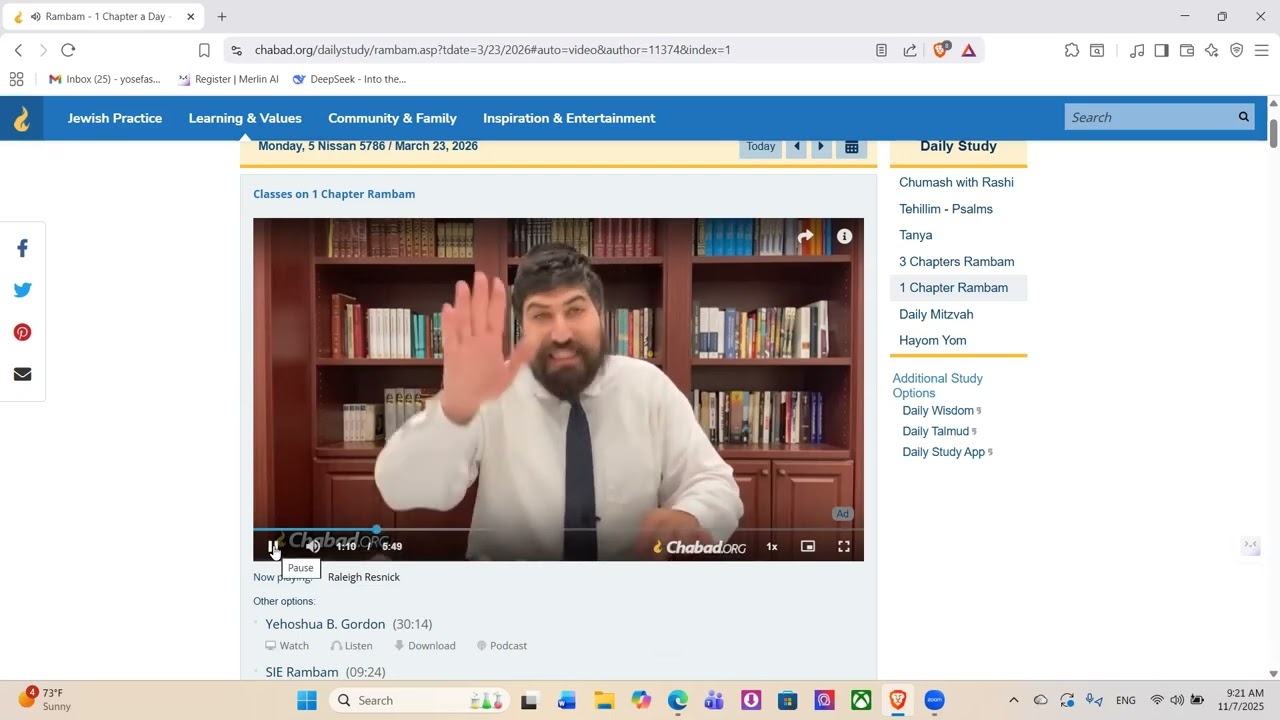
Task: Open the Community & Family menu
Action: pyautogui.click(x=392, y=118)
